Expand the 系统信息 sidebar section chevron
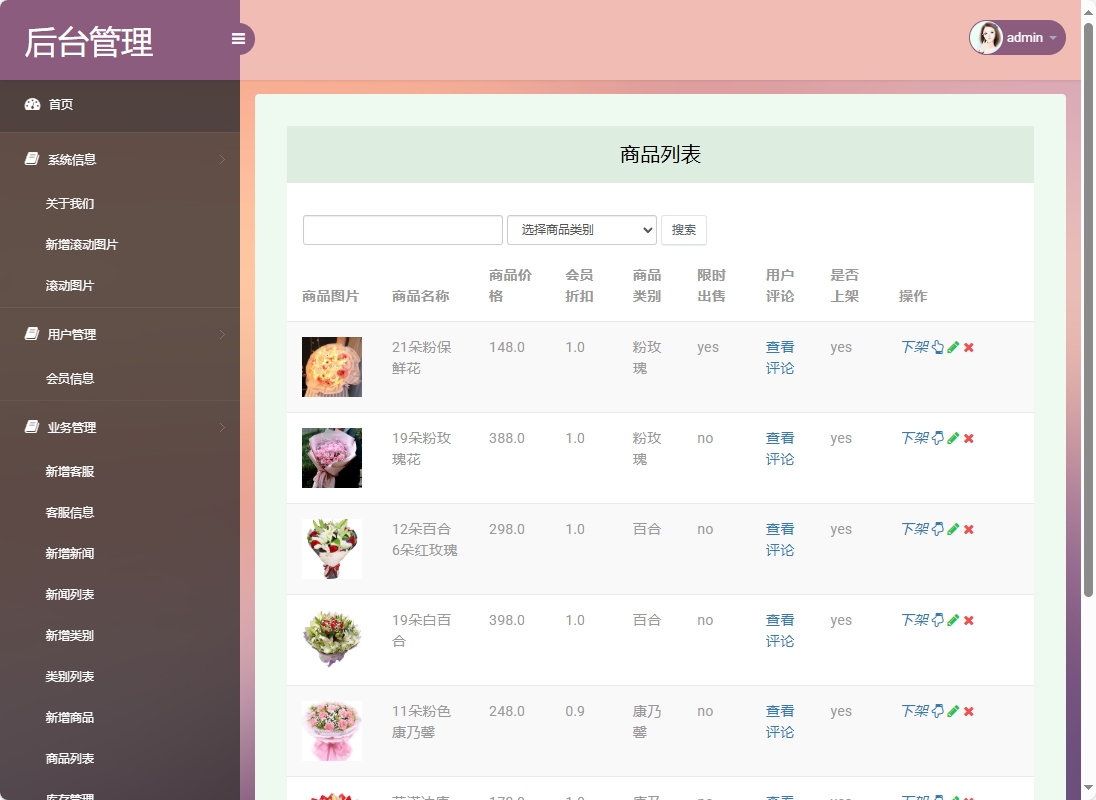Viewport: 1096px width, 800px height. point(221,159)
